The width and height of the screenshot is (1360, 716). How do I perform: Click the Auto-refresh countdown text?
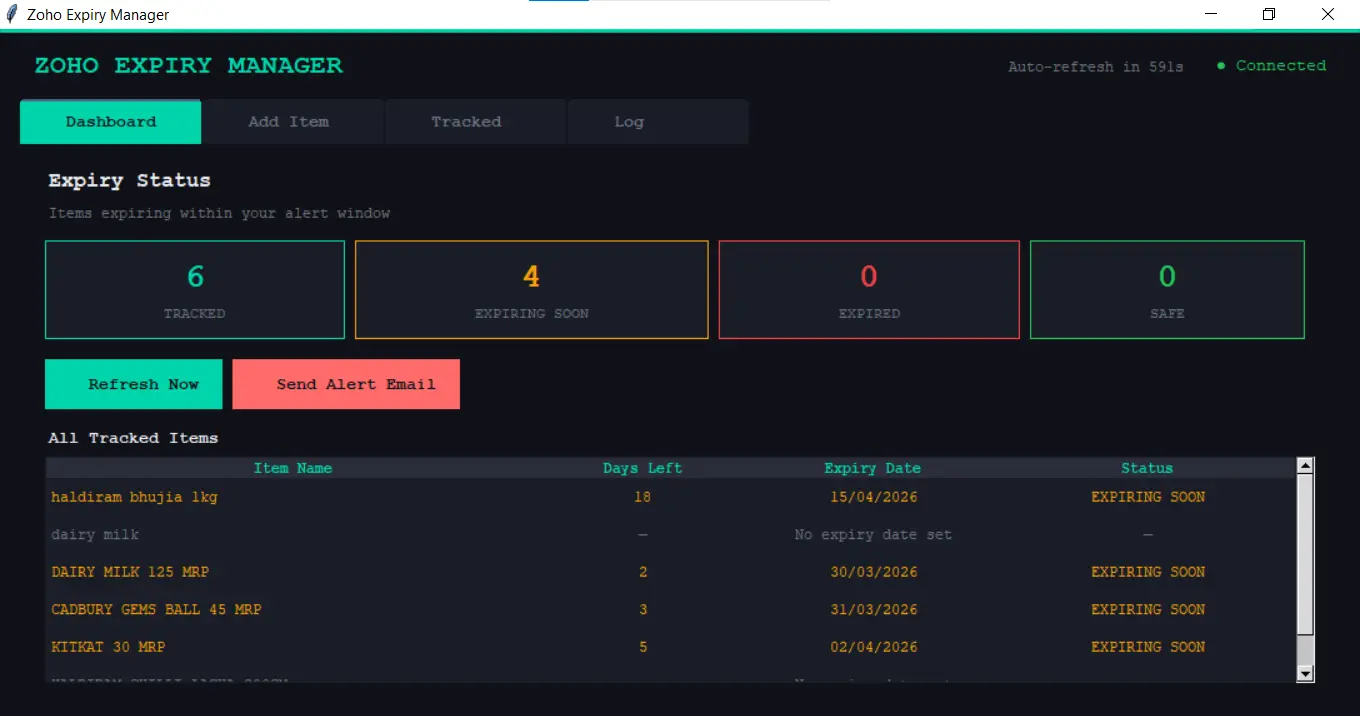[1095, 66]
